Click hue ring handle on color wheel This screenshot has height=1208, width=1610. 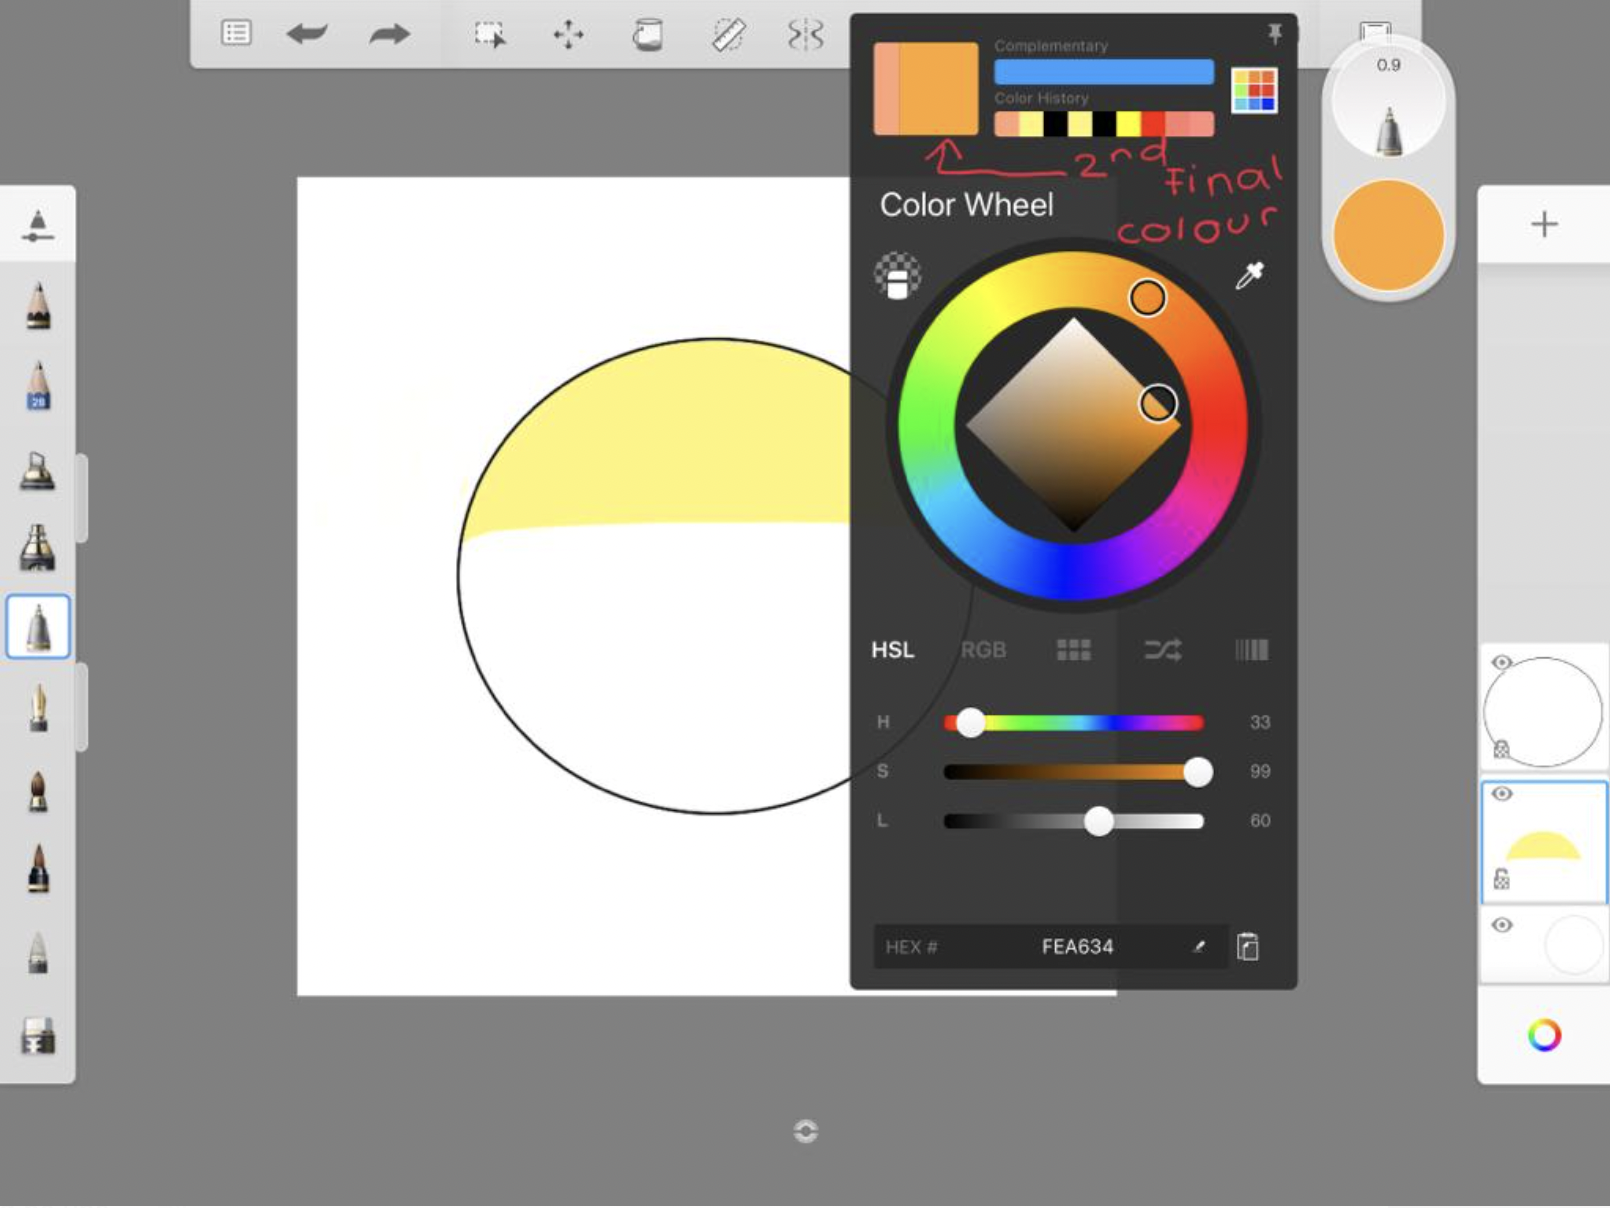pyautogui.click(x=1147, y=297)
